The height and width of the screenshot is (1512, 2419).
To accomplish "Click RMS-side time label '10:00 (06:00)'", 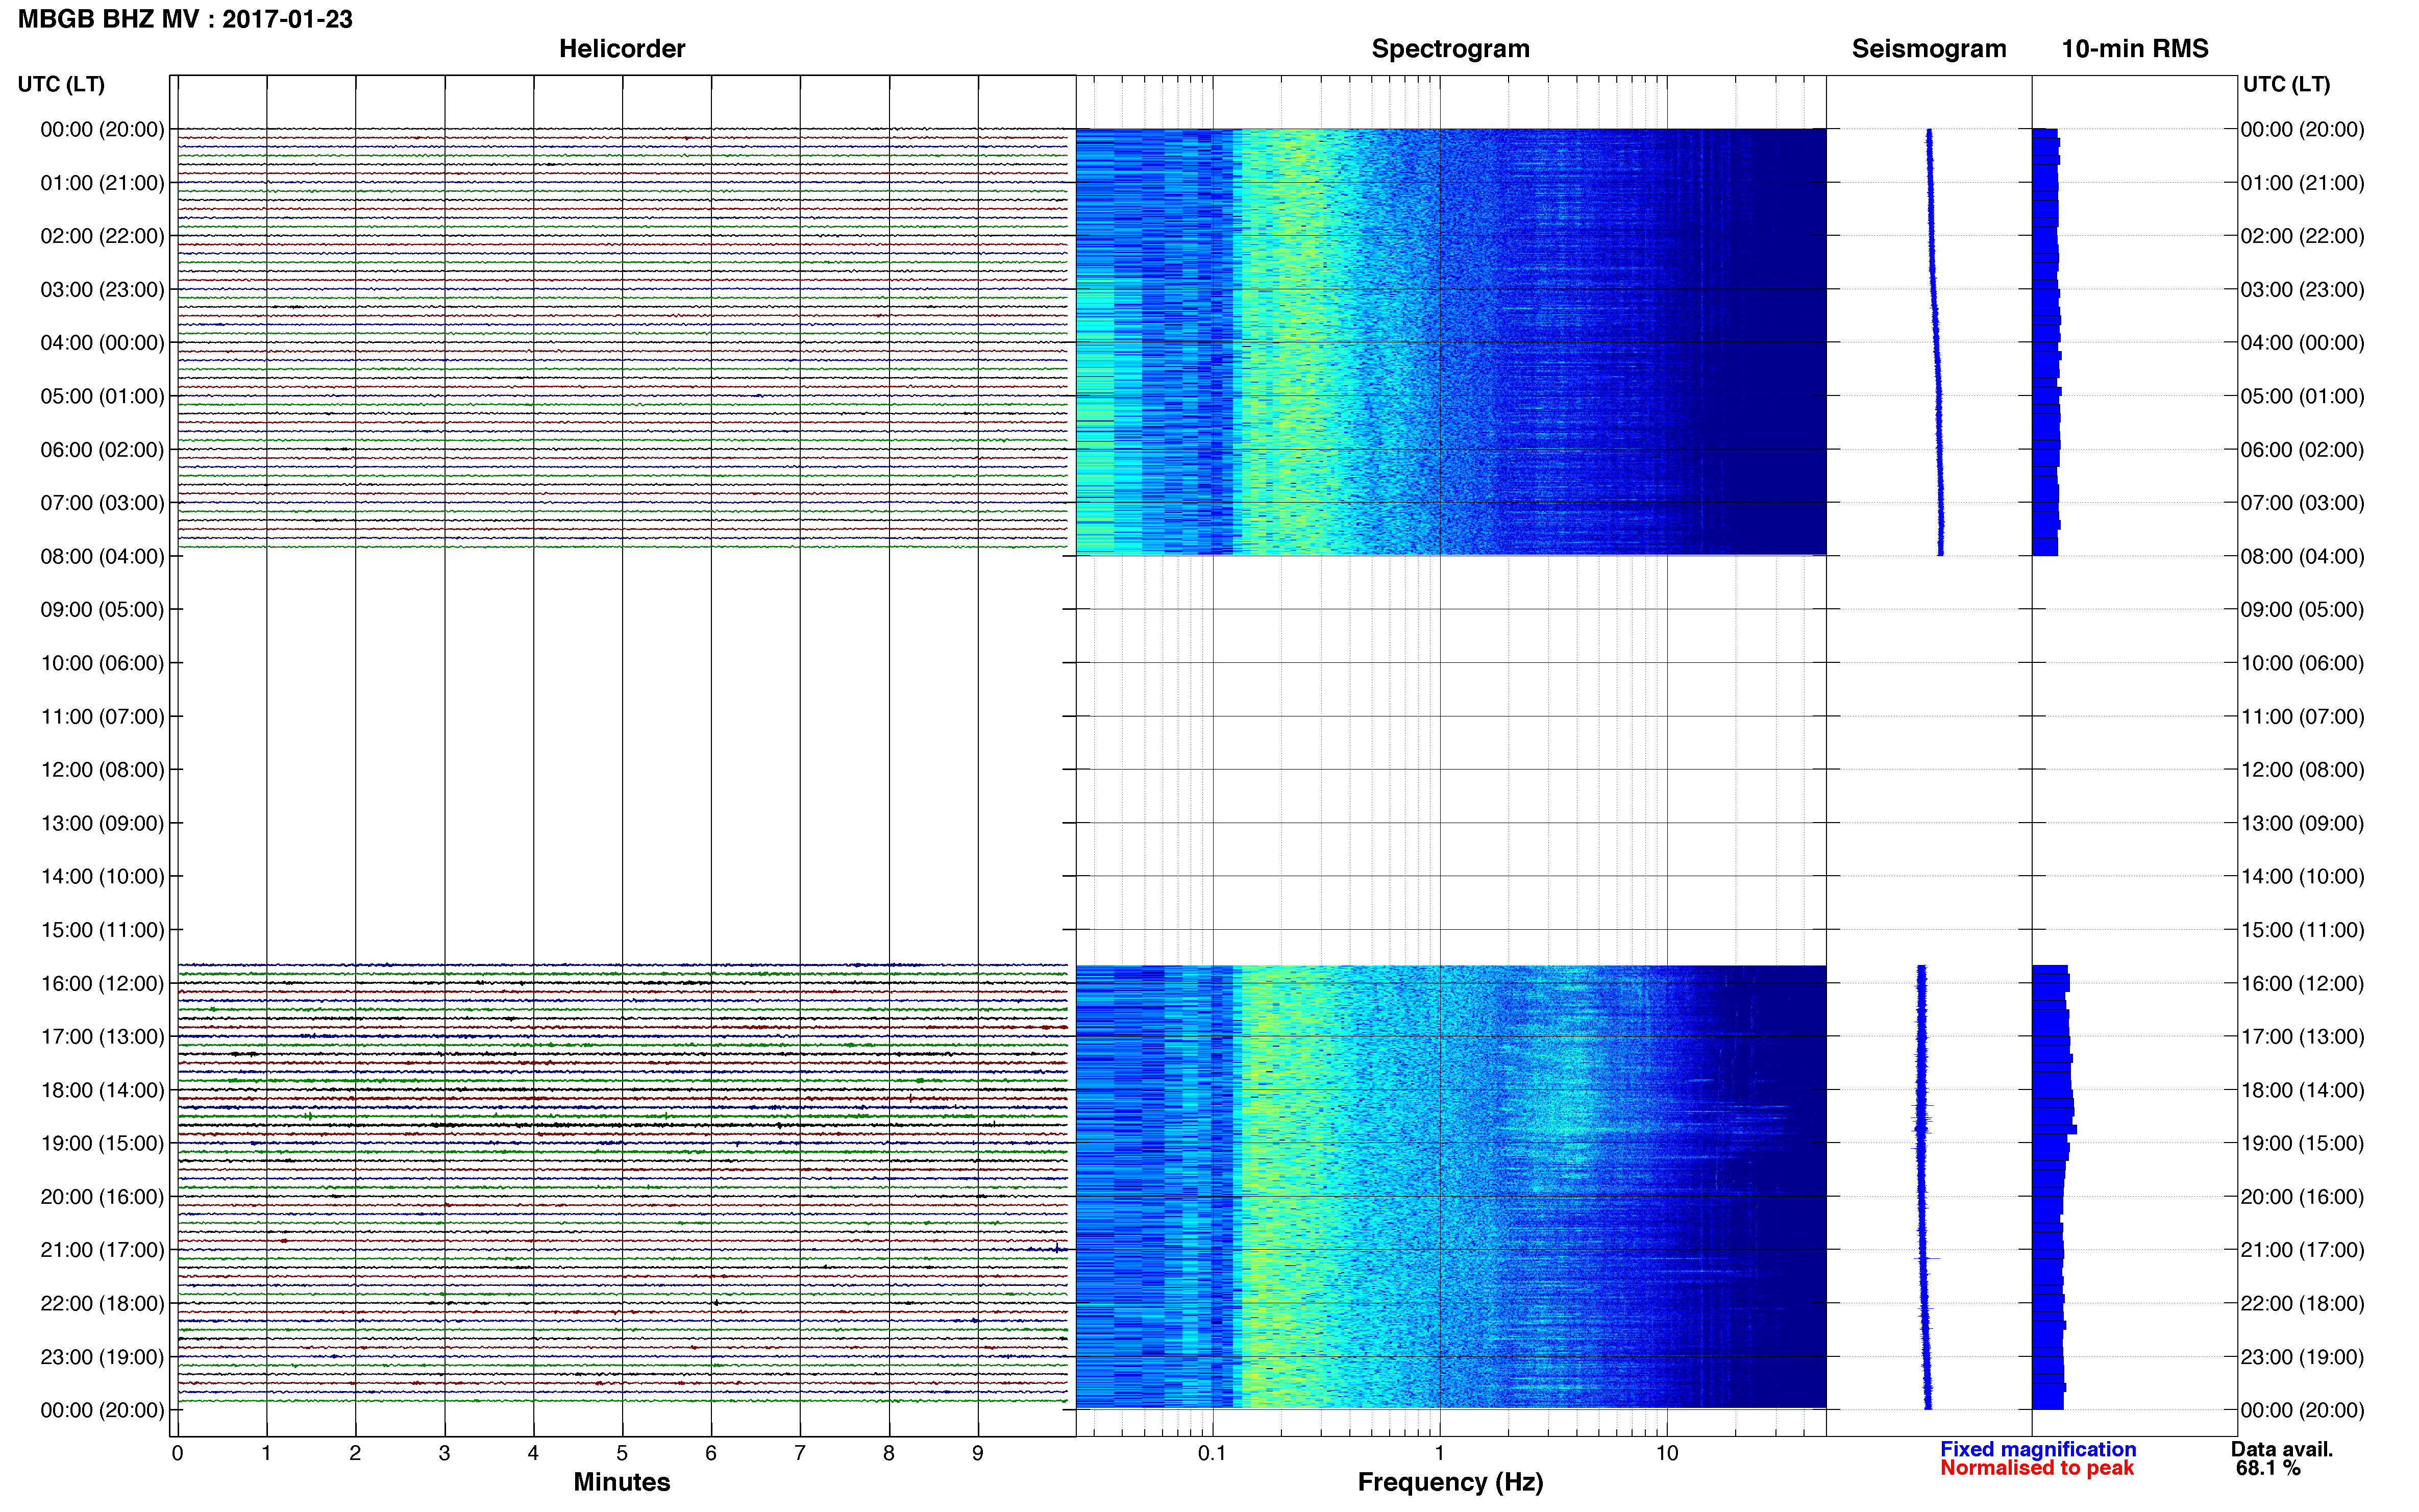I will [2302, 663].
